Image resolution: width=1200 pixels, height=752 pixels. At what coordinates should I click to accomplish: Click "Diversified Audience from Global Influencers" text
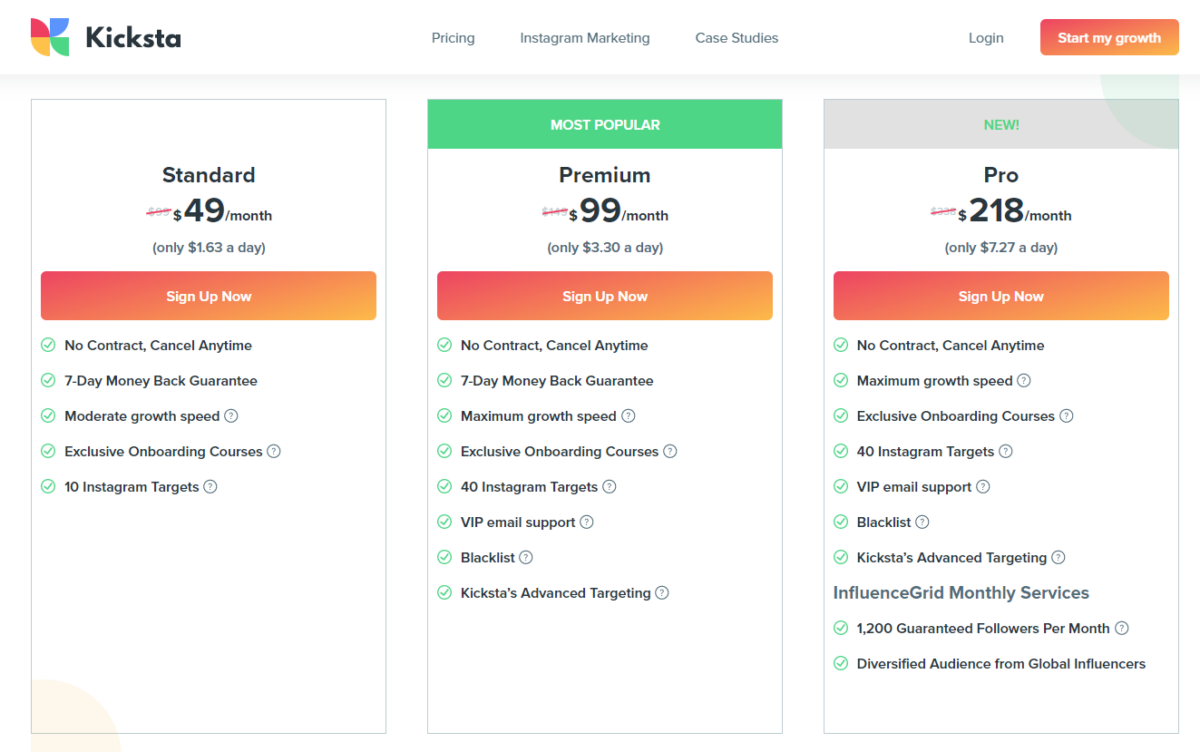(1001, 663)
